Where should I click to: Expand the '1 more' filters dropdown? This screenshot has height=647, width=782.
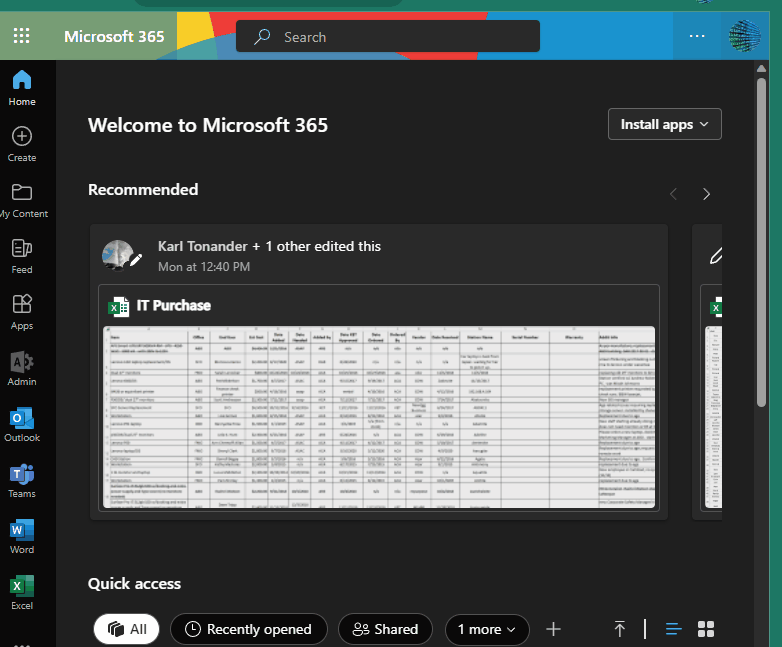pos(487,630)
